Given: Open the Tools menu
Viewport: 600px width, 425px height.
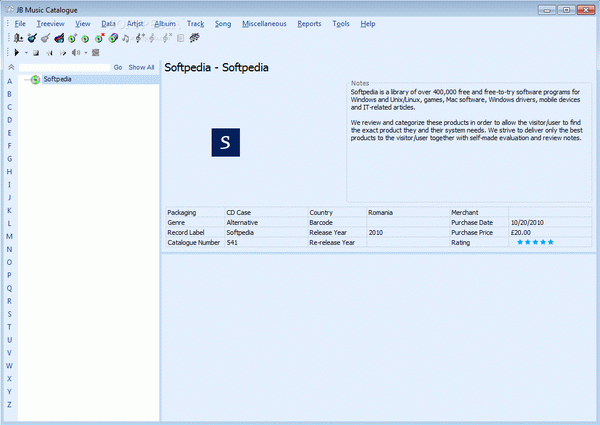Looking at the screenshot, I should click(341, 24).
